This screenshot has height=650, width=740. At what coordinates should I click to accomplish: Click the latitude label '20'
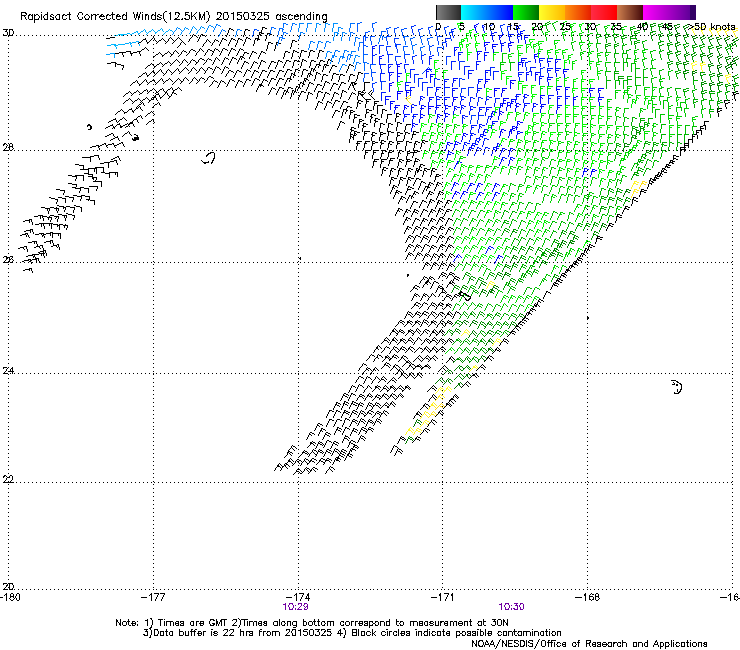8,587
